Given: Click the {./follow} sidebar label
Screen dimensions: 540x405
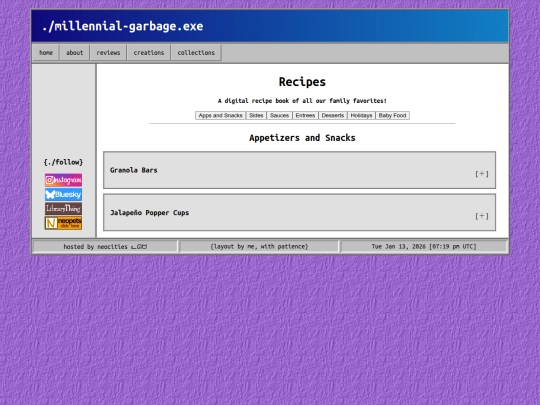Looking at the screenshot, I should (63, 162).
